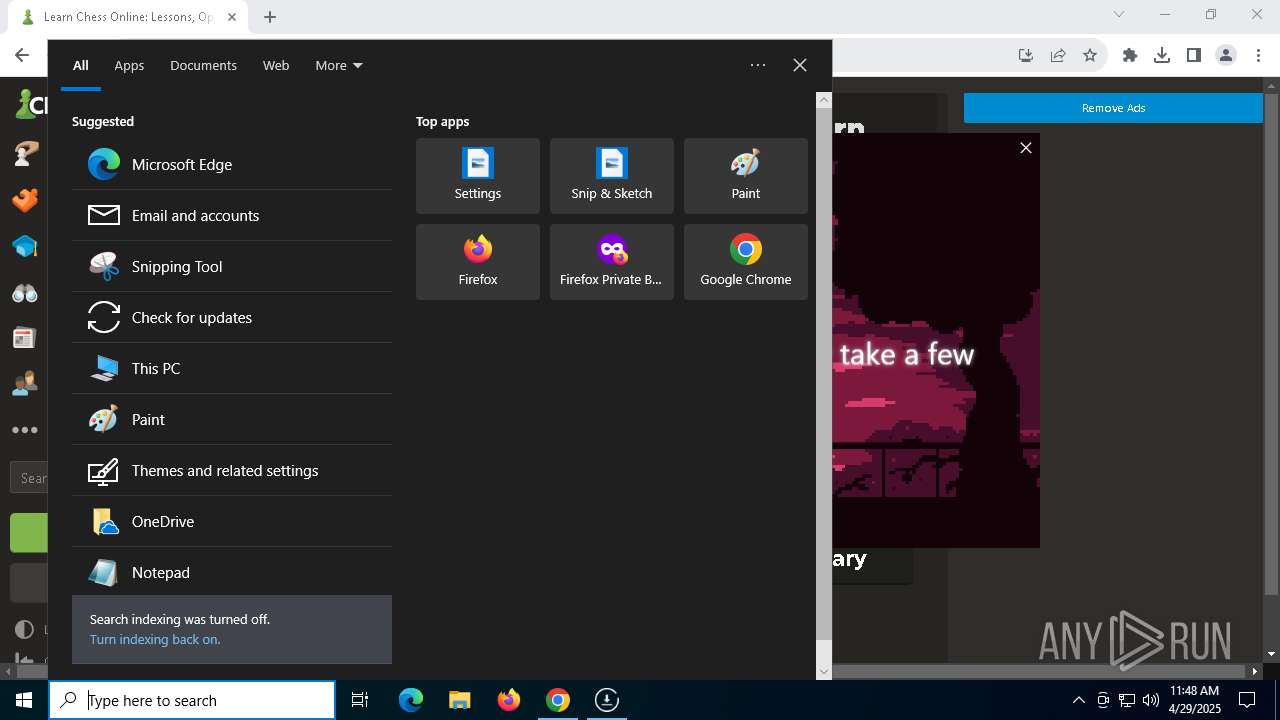Image resolution: width=1280 pixels, height=720 pixels.
Task: Open Firefox from the taskbar
Action: point(509,700)
